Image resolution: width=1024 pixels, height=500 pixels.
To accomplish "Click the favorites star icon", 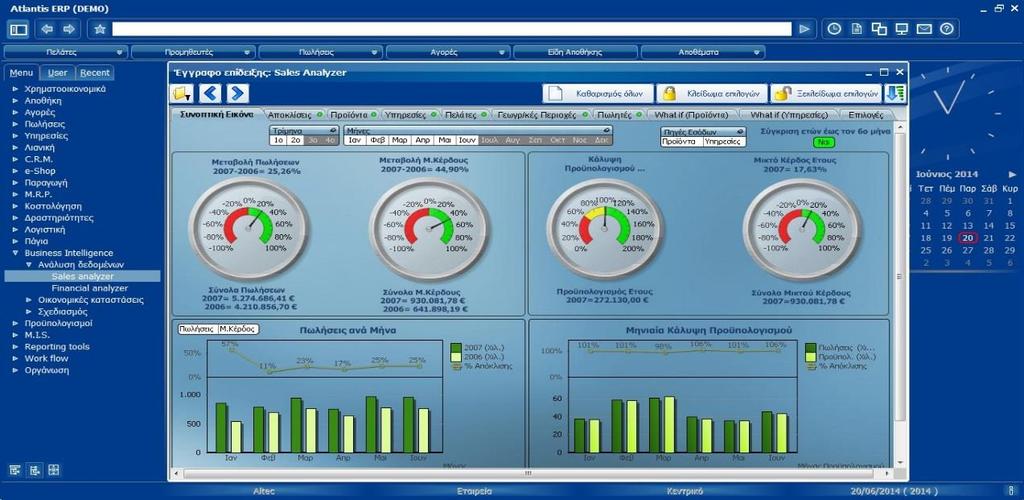I will coord(99,29).
